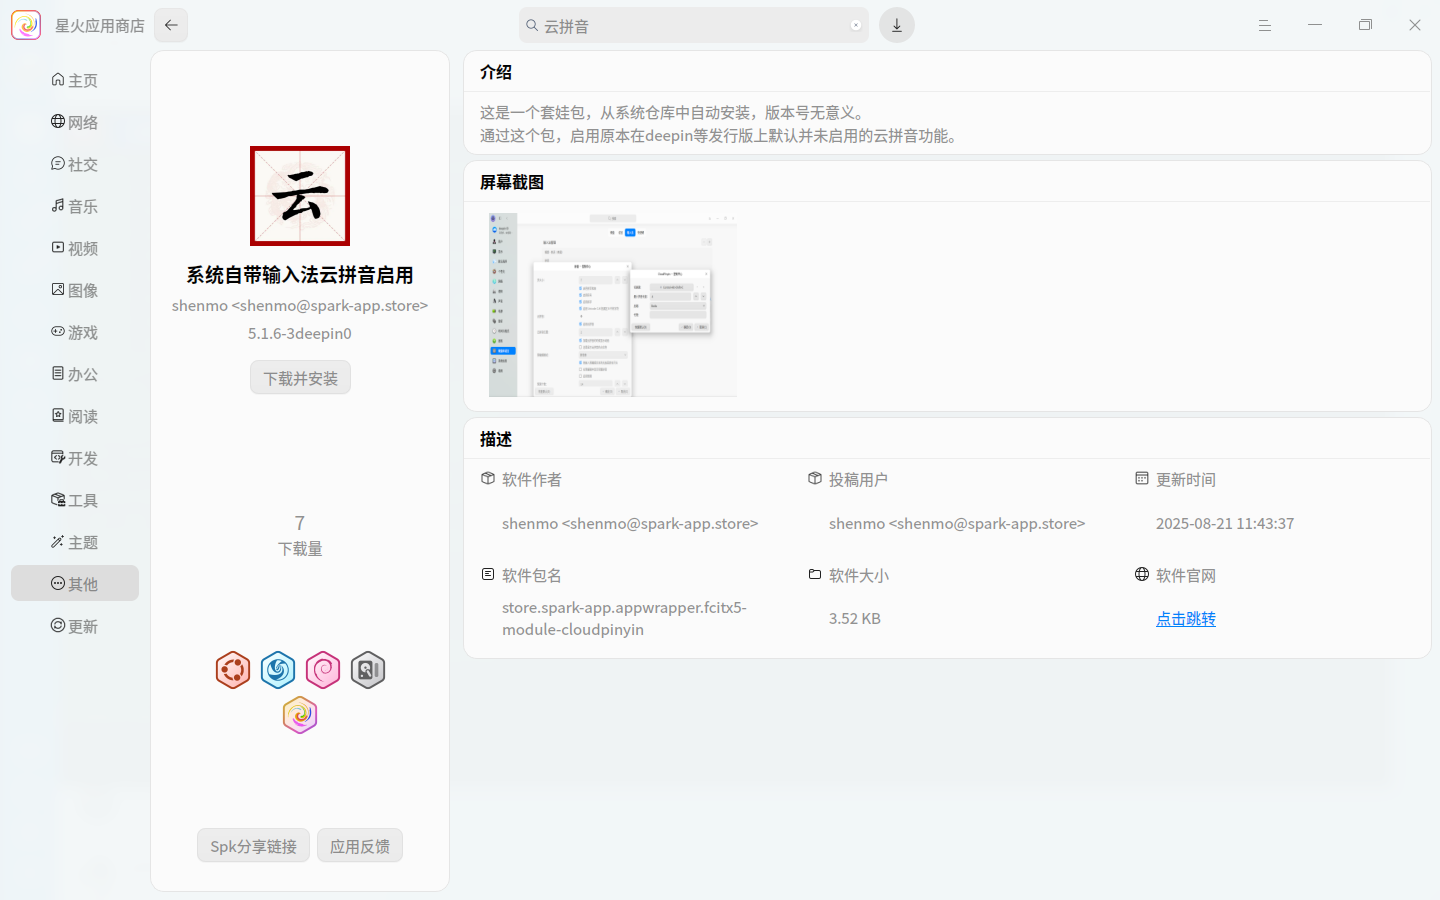Click the version text 5.1.6-3deepin0
The width and height of the screenshot is (1440, 900).
click(x=300, y=334)
